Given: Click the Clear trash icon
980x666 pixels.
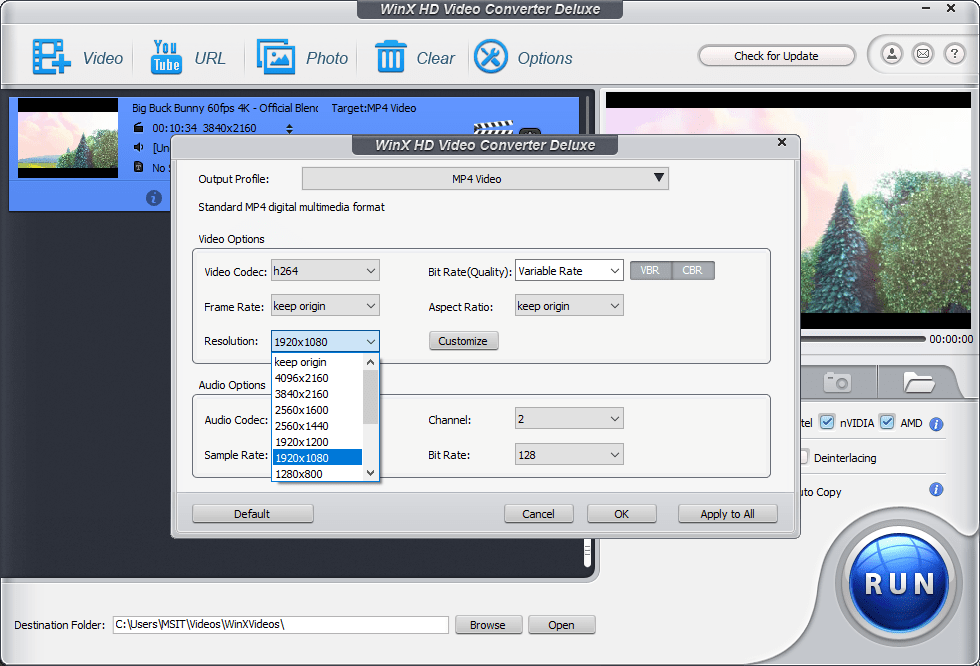Looking at the screenshot, I should click(x=390, y=57).
